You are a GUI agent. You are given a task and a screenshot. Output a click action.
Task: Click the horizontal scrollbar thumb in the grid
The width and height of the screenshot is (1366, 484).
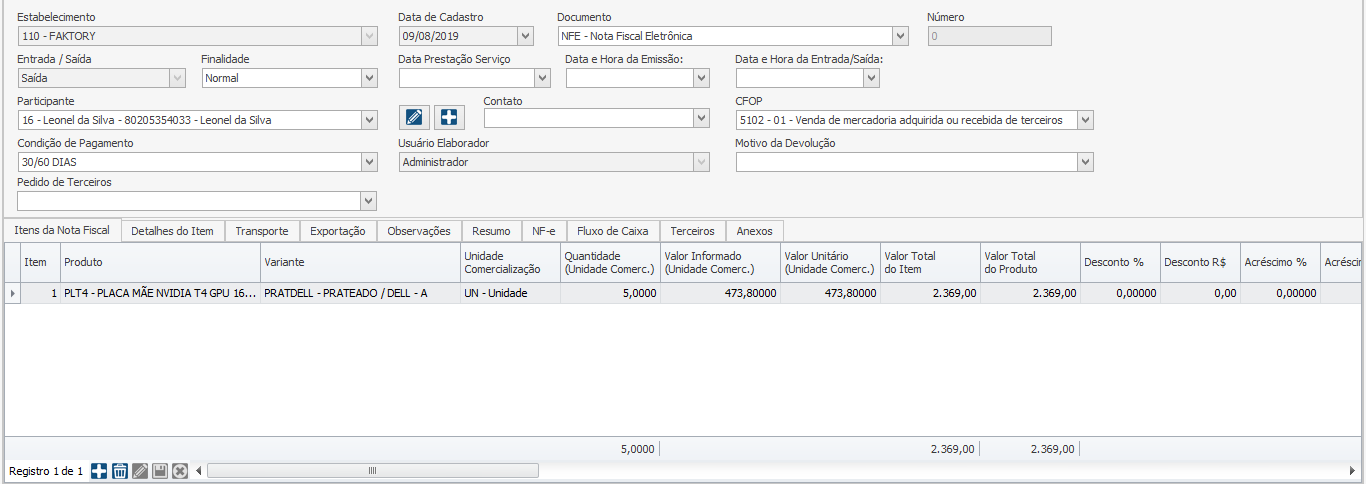372,471
